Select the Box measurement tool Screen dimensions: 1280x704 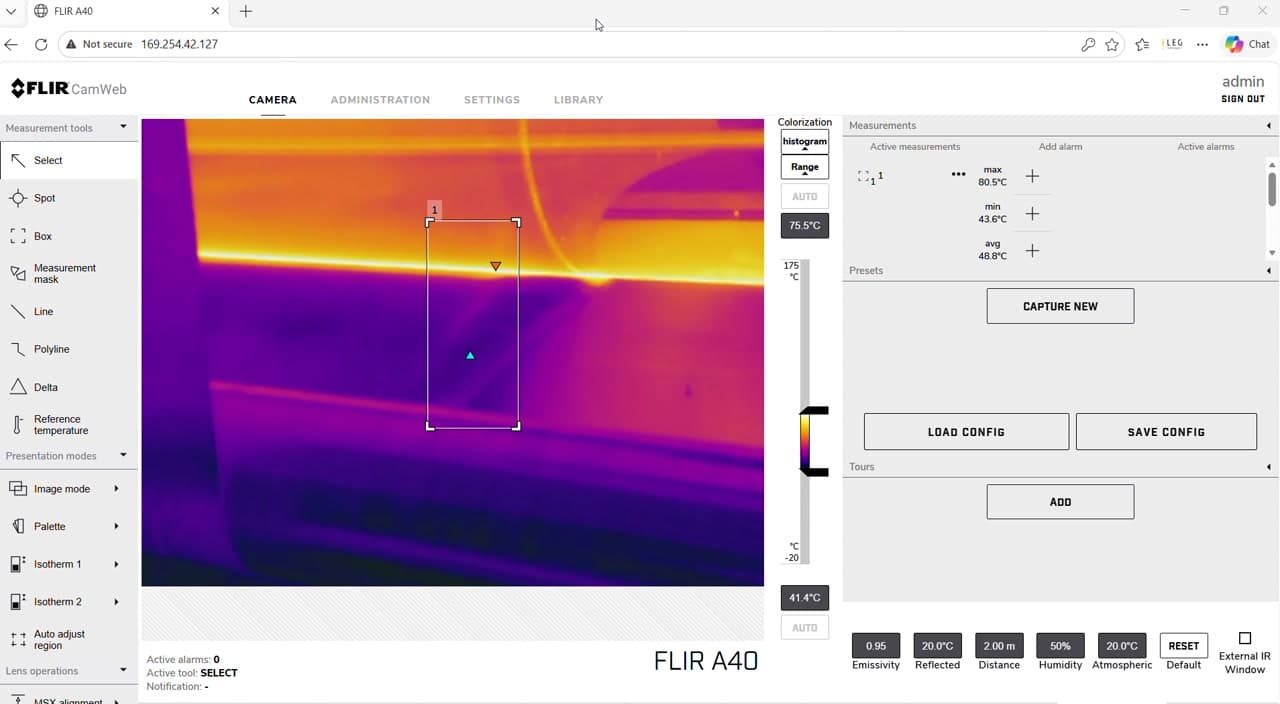coord(42,236)
